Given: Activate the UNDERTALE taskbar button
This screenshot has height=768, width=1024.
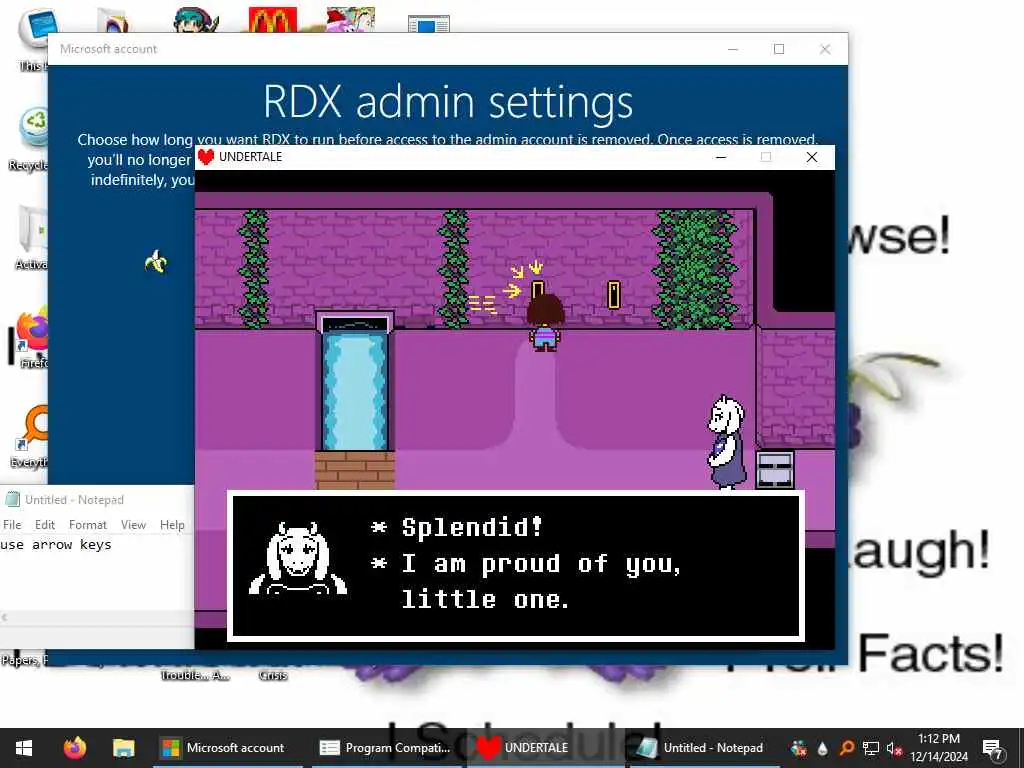Looking at the screenshot, I should [x=547, y=748].
